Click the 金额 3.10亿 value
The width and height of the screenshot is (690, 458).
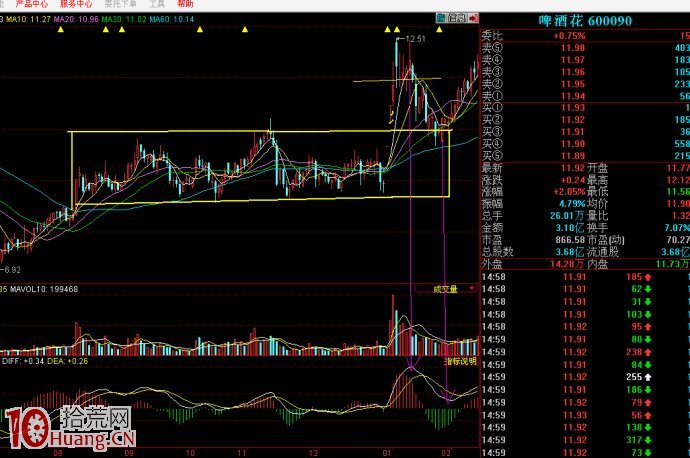click(x=569, y=228)
